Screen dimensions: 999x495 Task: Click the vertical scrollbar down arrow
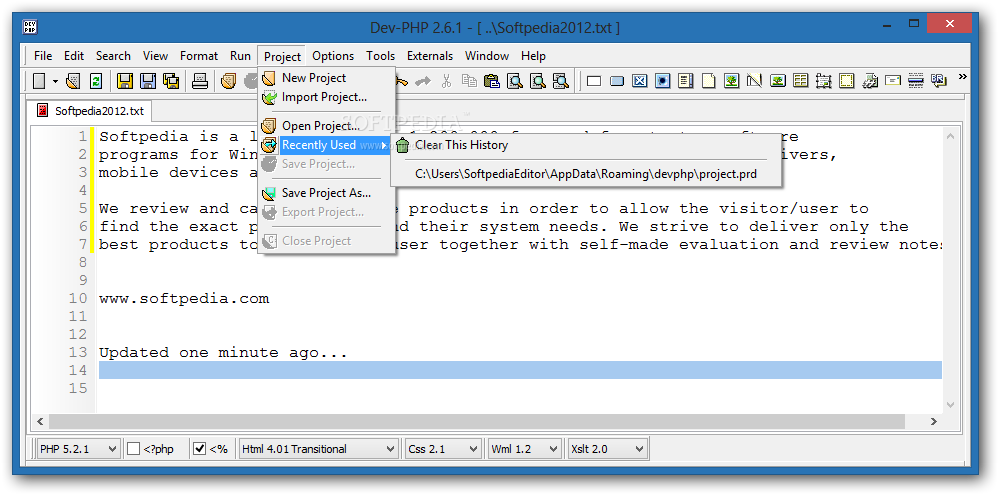(x=951, y=405)
